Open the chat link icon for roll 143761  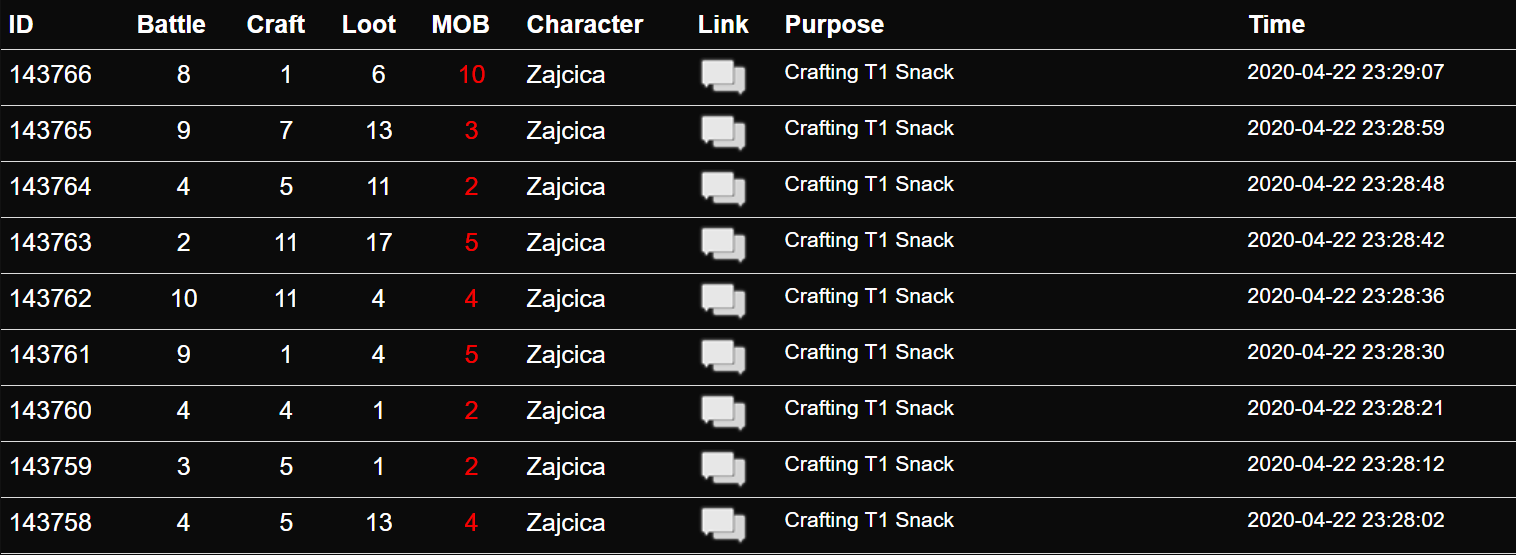click(x=723, y=357)
